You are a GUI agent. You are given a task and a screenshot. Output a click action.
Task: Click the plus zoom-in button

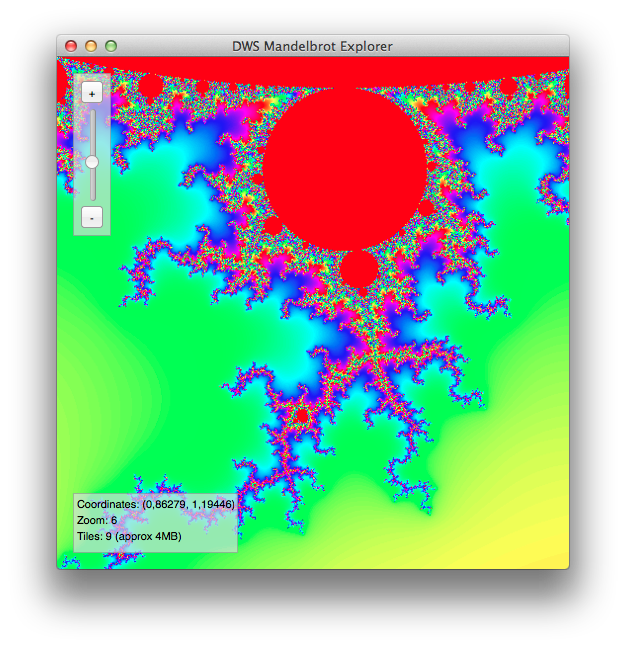pyautogui.click(x=92, y=93)
